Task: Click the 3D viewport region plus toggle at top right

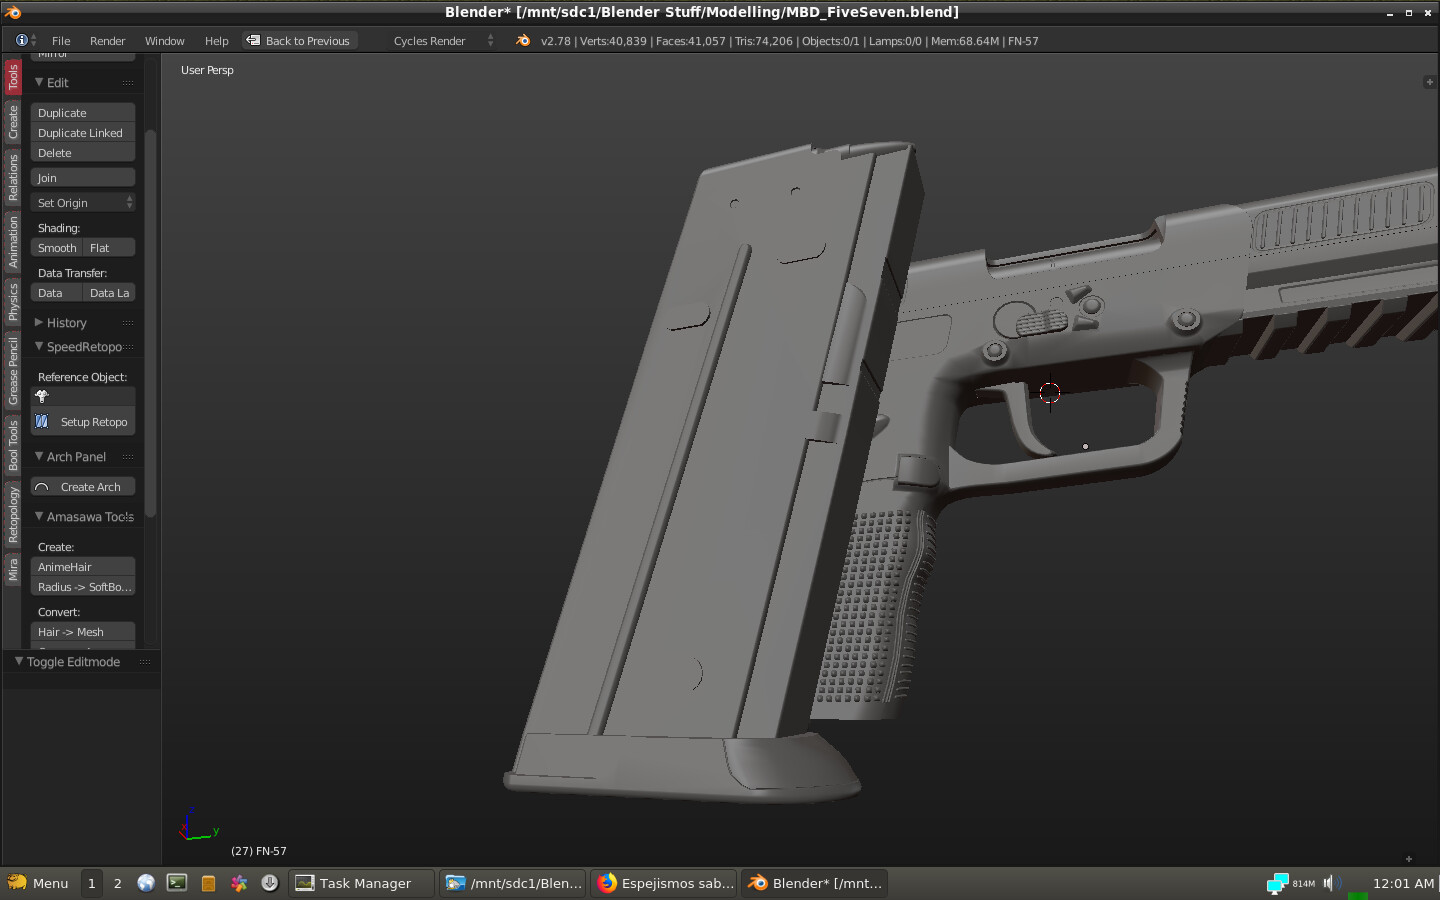Action: click(1429, 82)
